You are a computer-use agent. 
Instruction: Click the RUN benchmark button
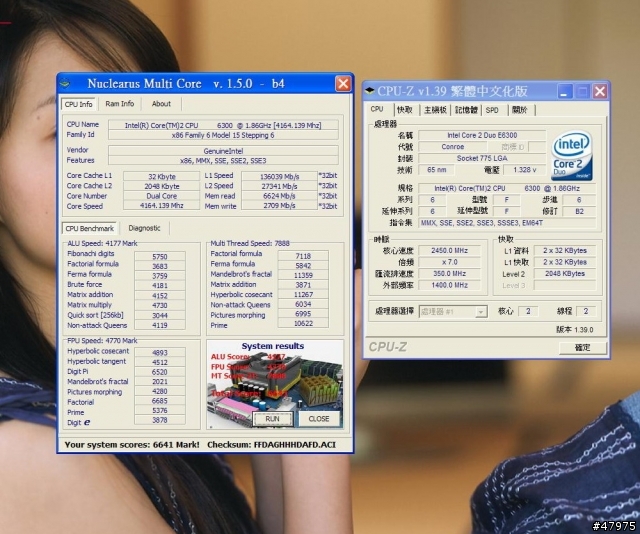pos(272,419)
